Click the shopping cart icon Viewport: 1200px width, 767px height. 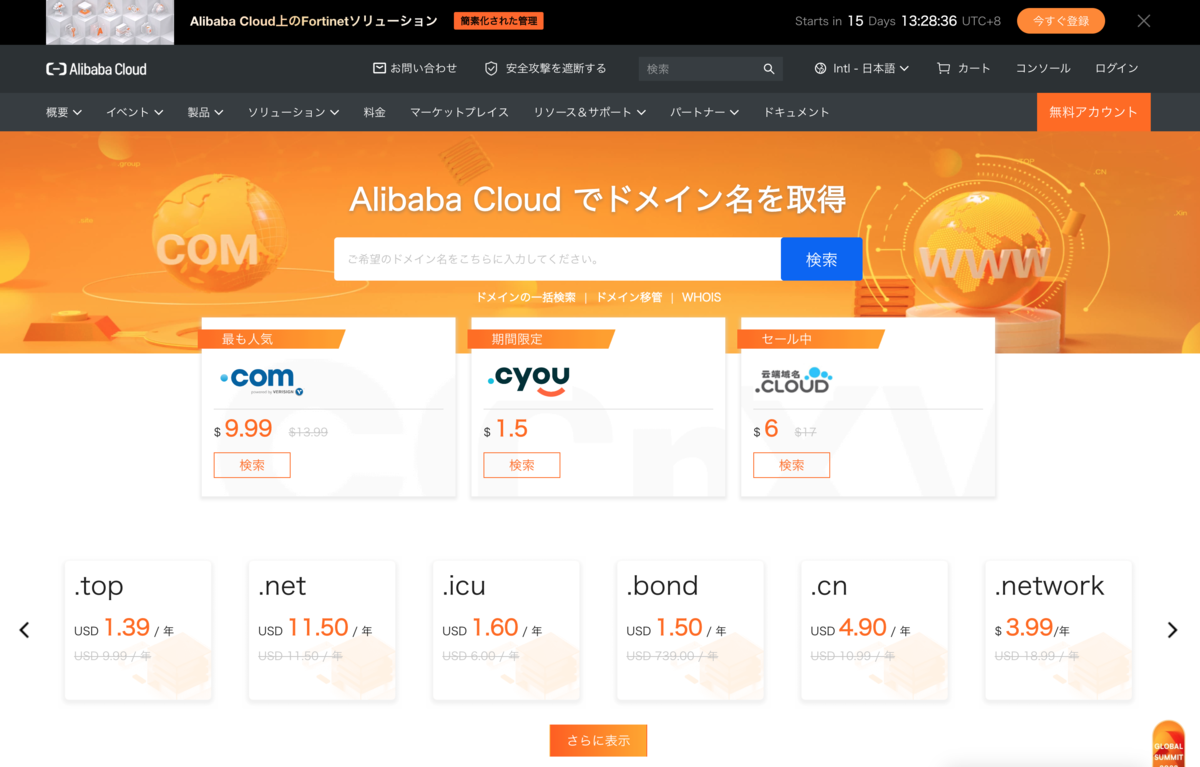[x=943, y=69]
